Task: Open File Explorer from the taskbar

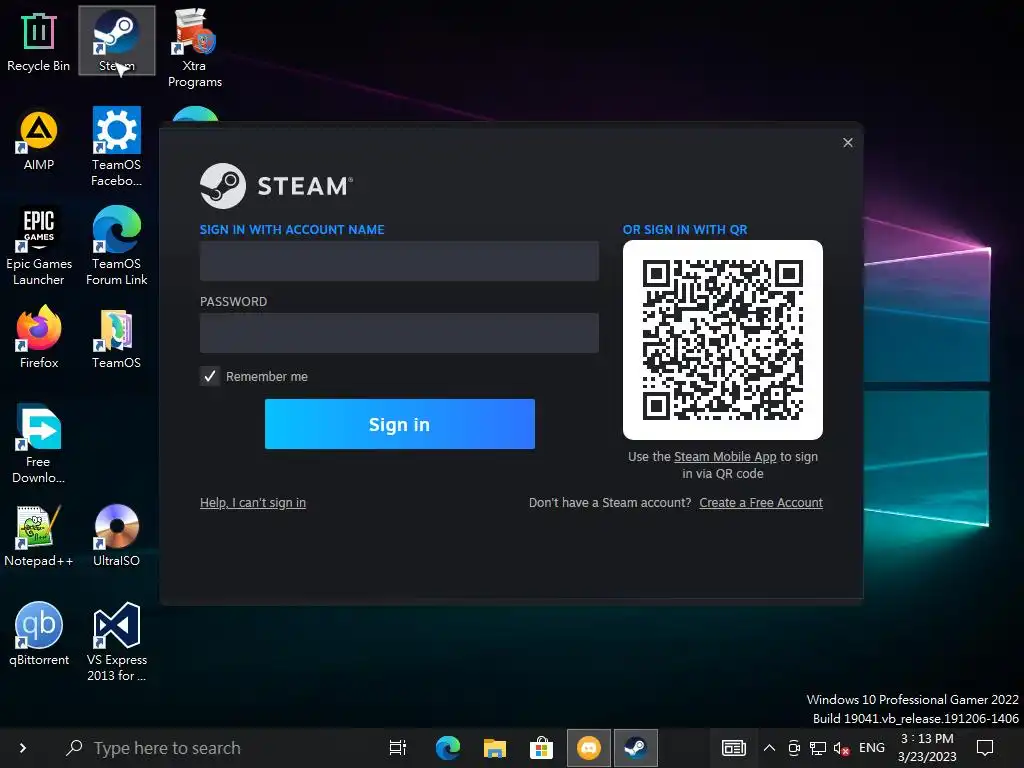Action: coord(495,748)
